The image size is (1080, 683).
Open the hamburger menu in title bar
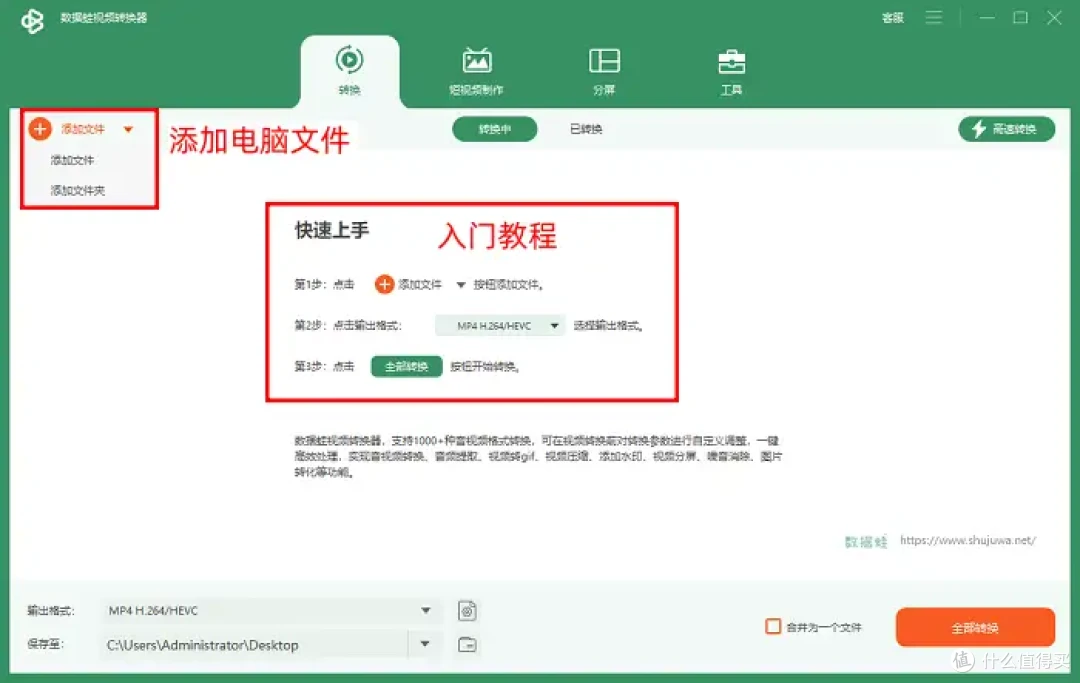(934, 17)
